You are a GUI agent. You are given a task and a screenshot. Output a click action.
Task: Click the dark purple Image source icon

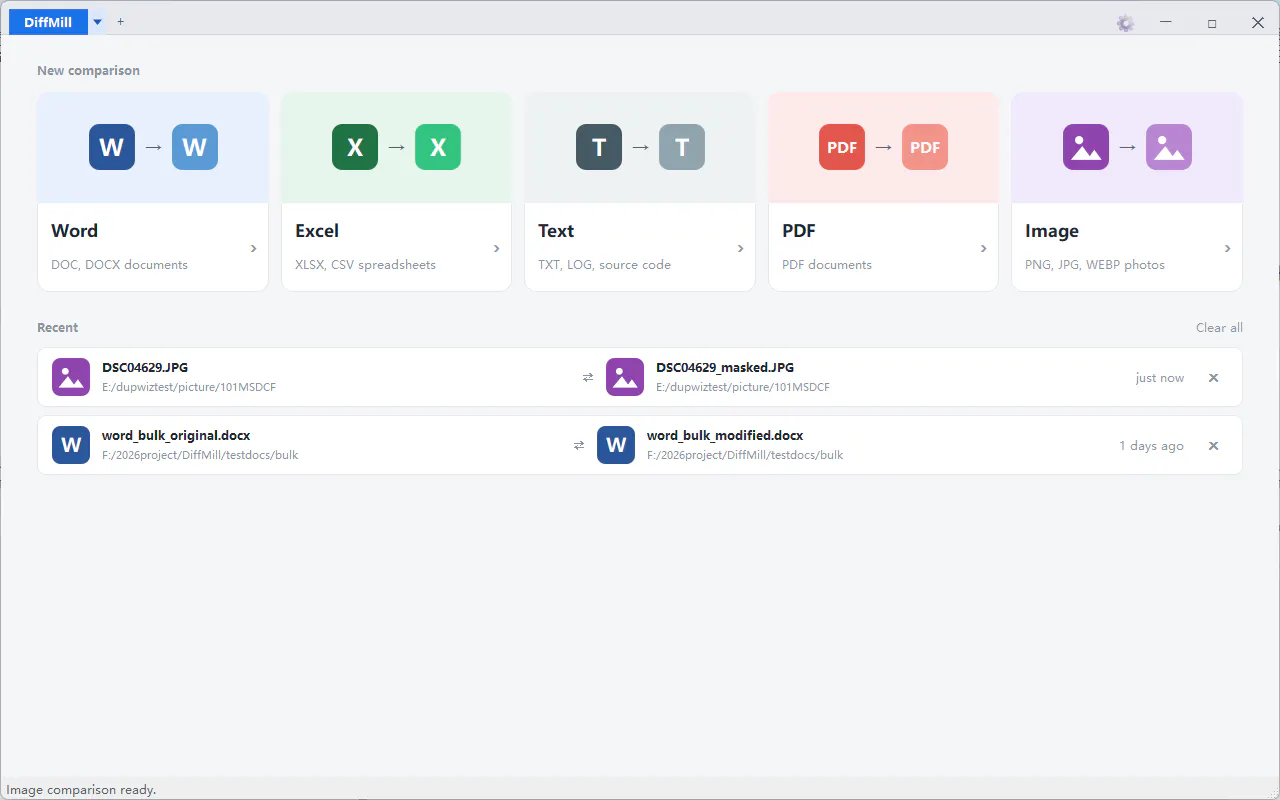[1086, 147]
